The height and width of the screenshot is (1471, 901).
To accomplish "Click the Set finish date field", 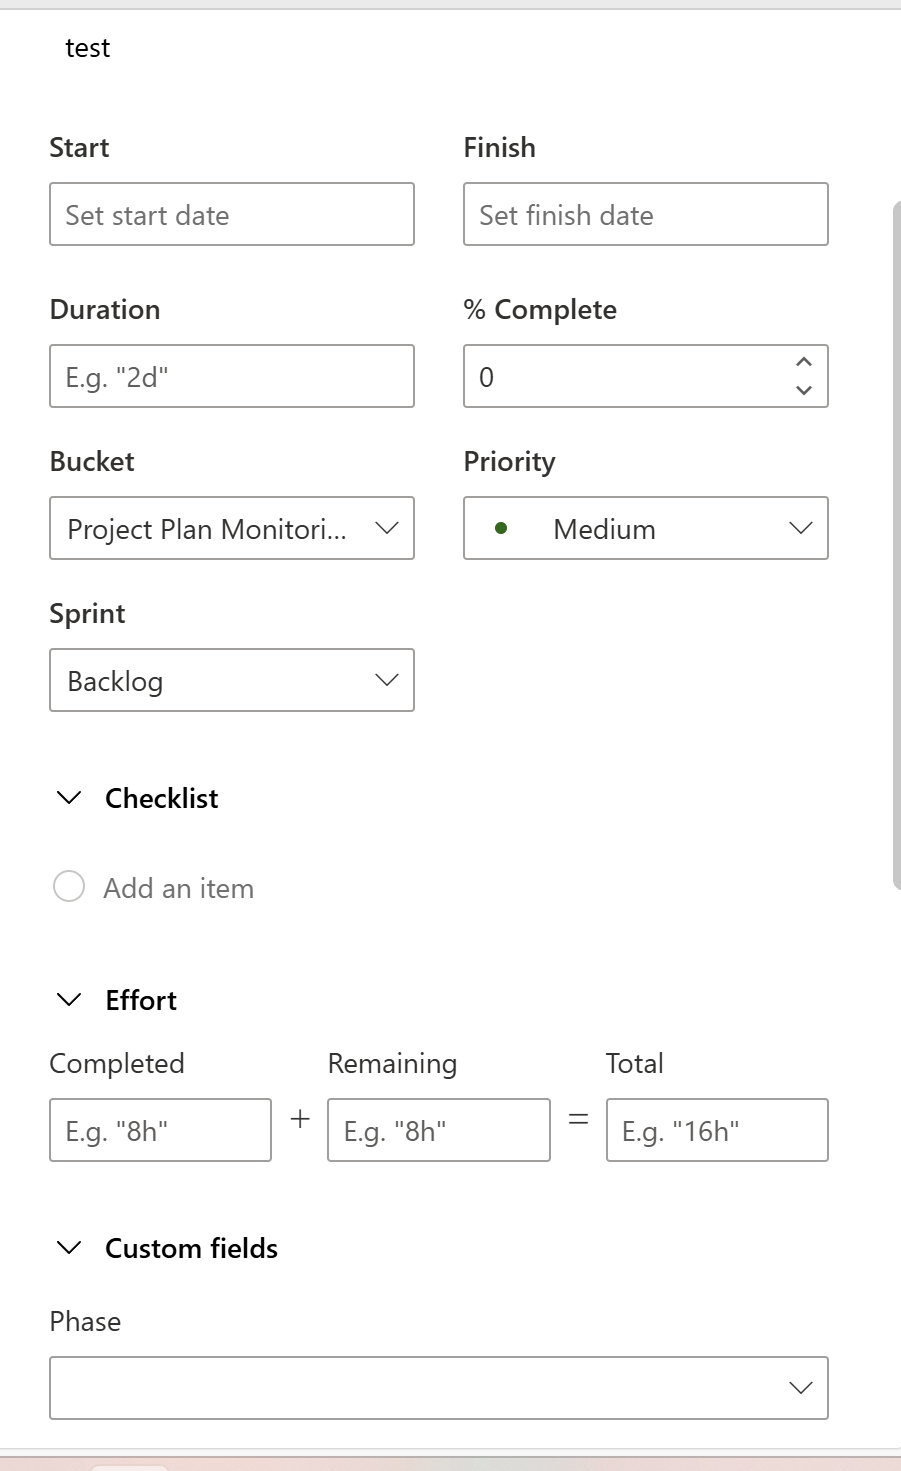I will (x=646, y=214).
